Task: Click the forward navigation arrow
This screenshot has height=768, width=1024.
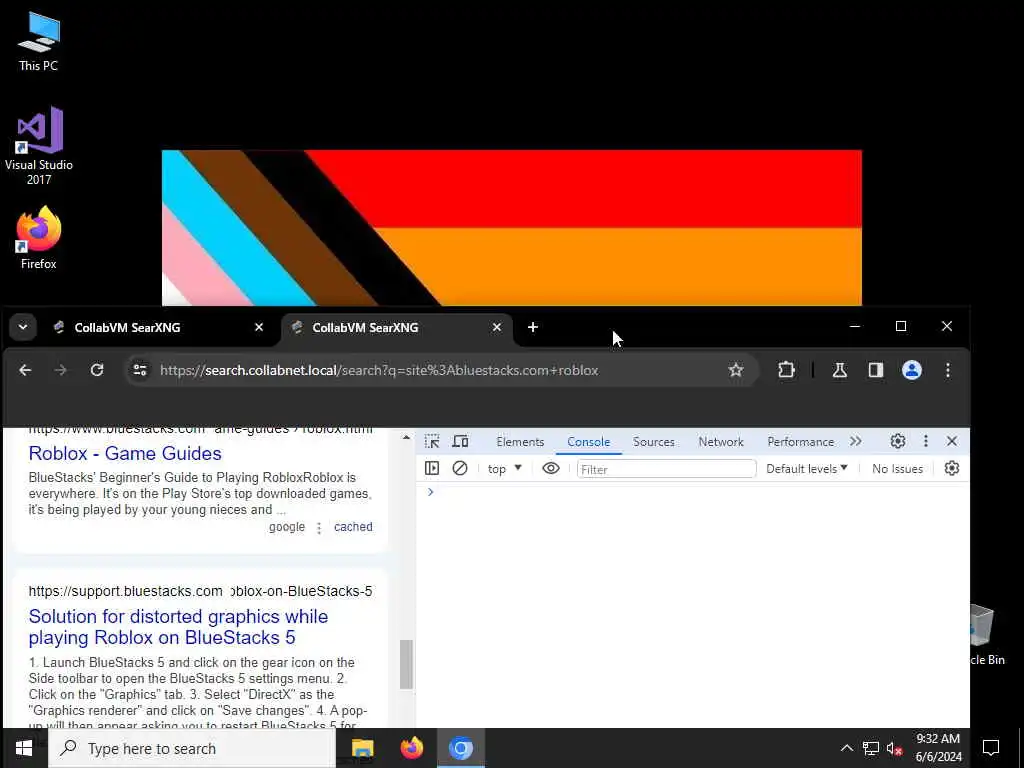Action: click(61, 370)
